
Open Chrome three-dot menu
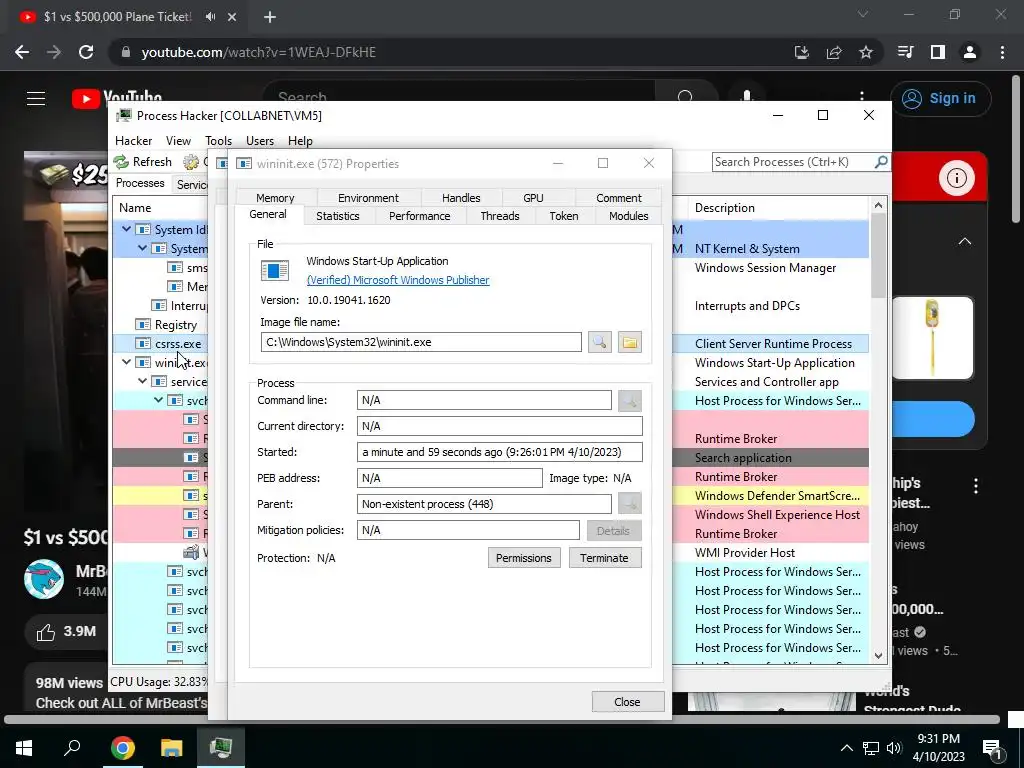click(x=1002, y=52)
